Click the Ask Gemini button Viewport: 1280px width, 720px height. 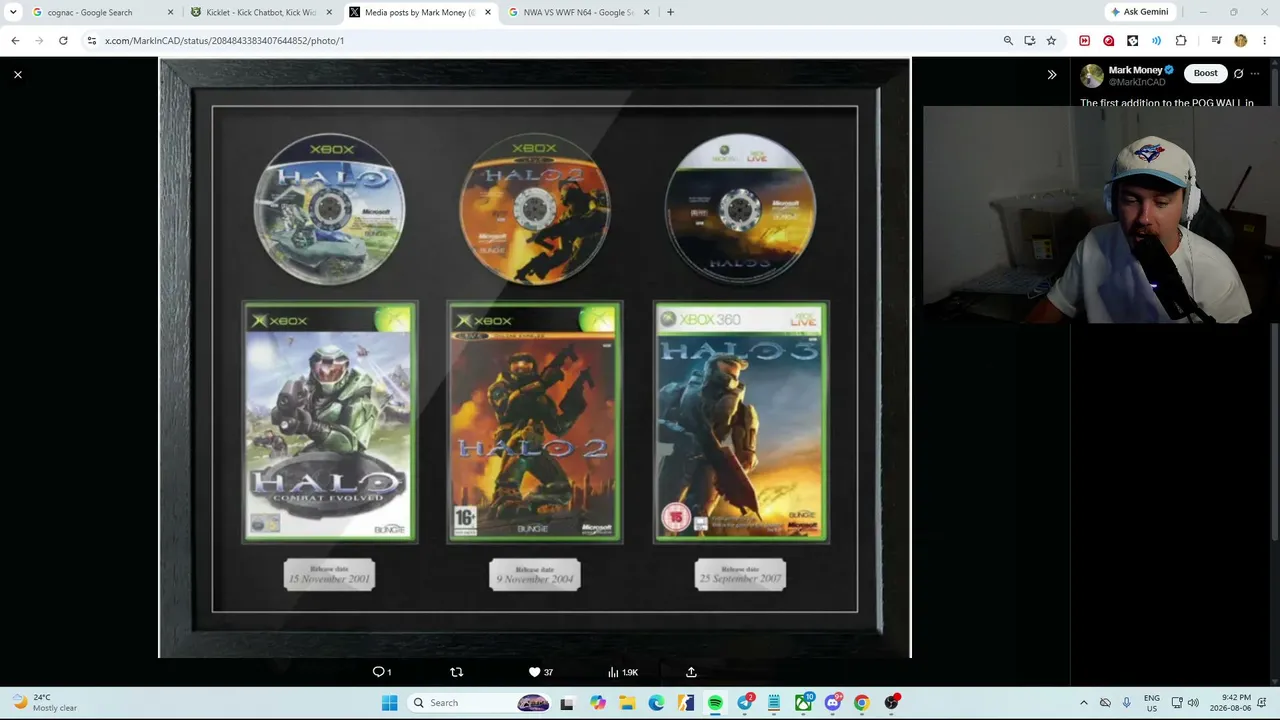tap(1139, 12)
